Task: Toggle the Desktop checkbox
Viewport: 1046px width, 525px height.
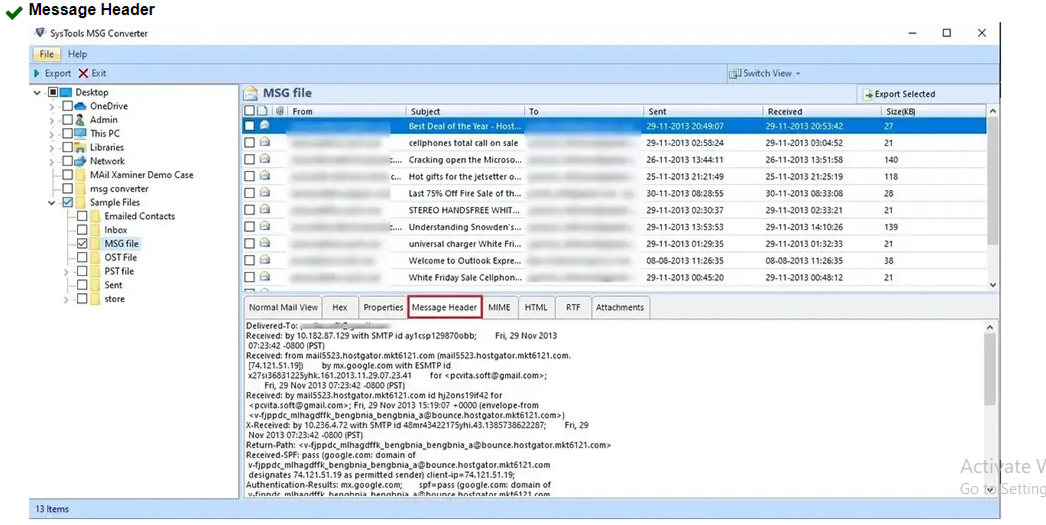Action: click(x=53, y=93)
